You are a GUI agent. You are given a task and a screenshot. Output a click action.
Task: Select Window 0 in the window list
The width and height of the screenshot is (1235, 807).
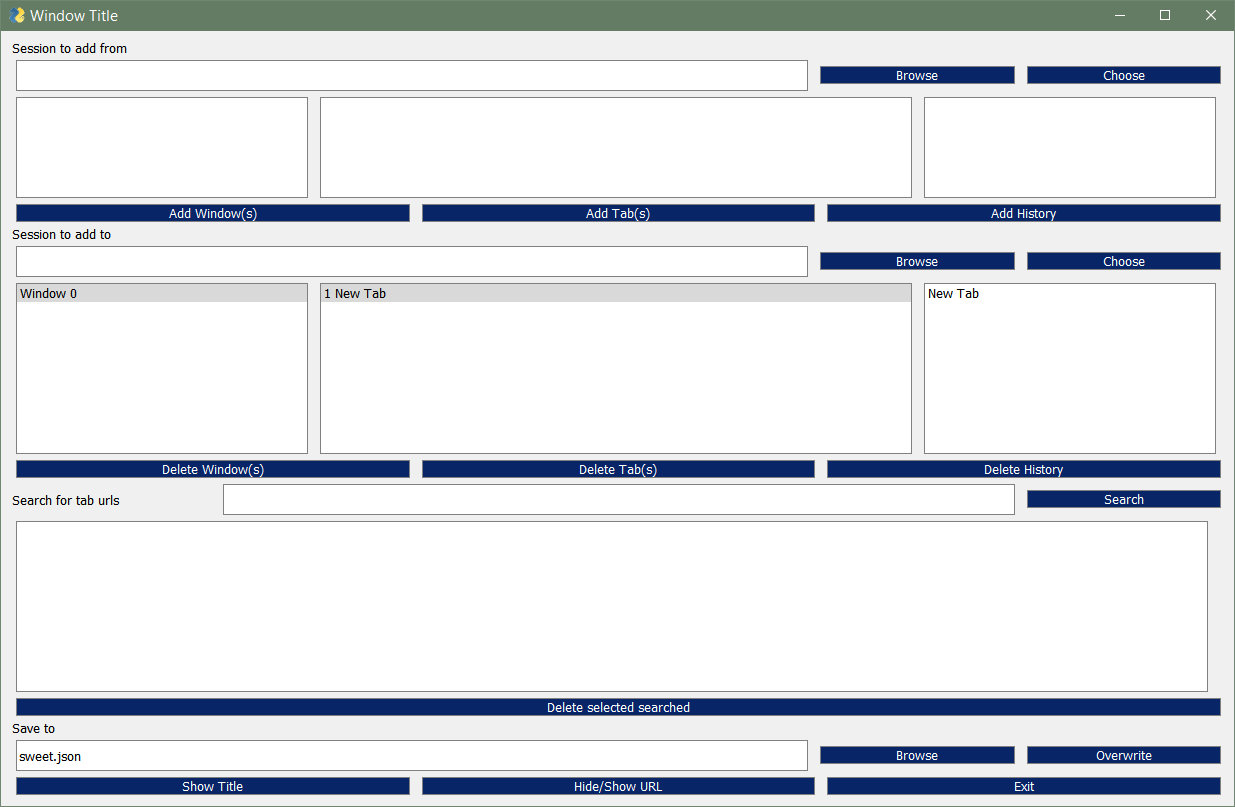pyautogui.click(x=160, y=293)
